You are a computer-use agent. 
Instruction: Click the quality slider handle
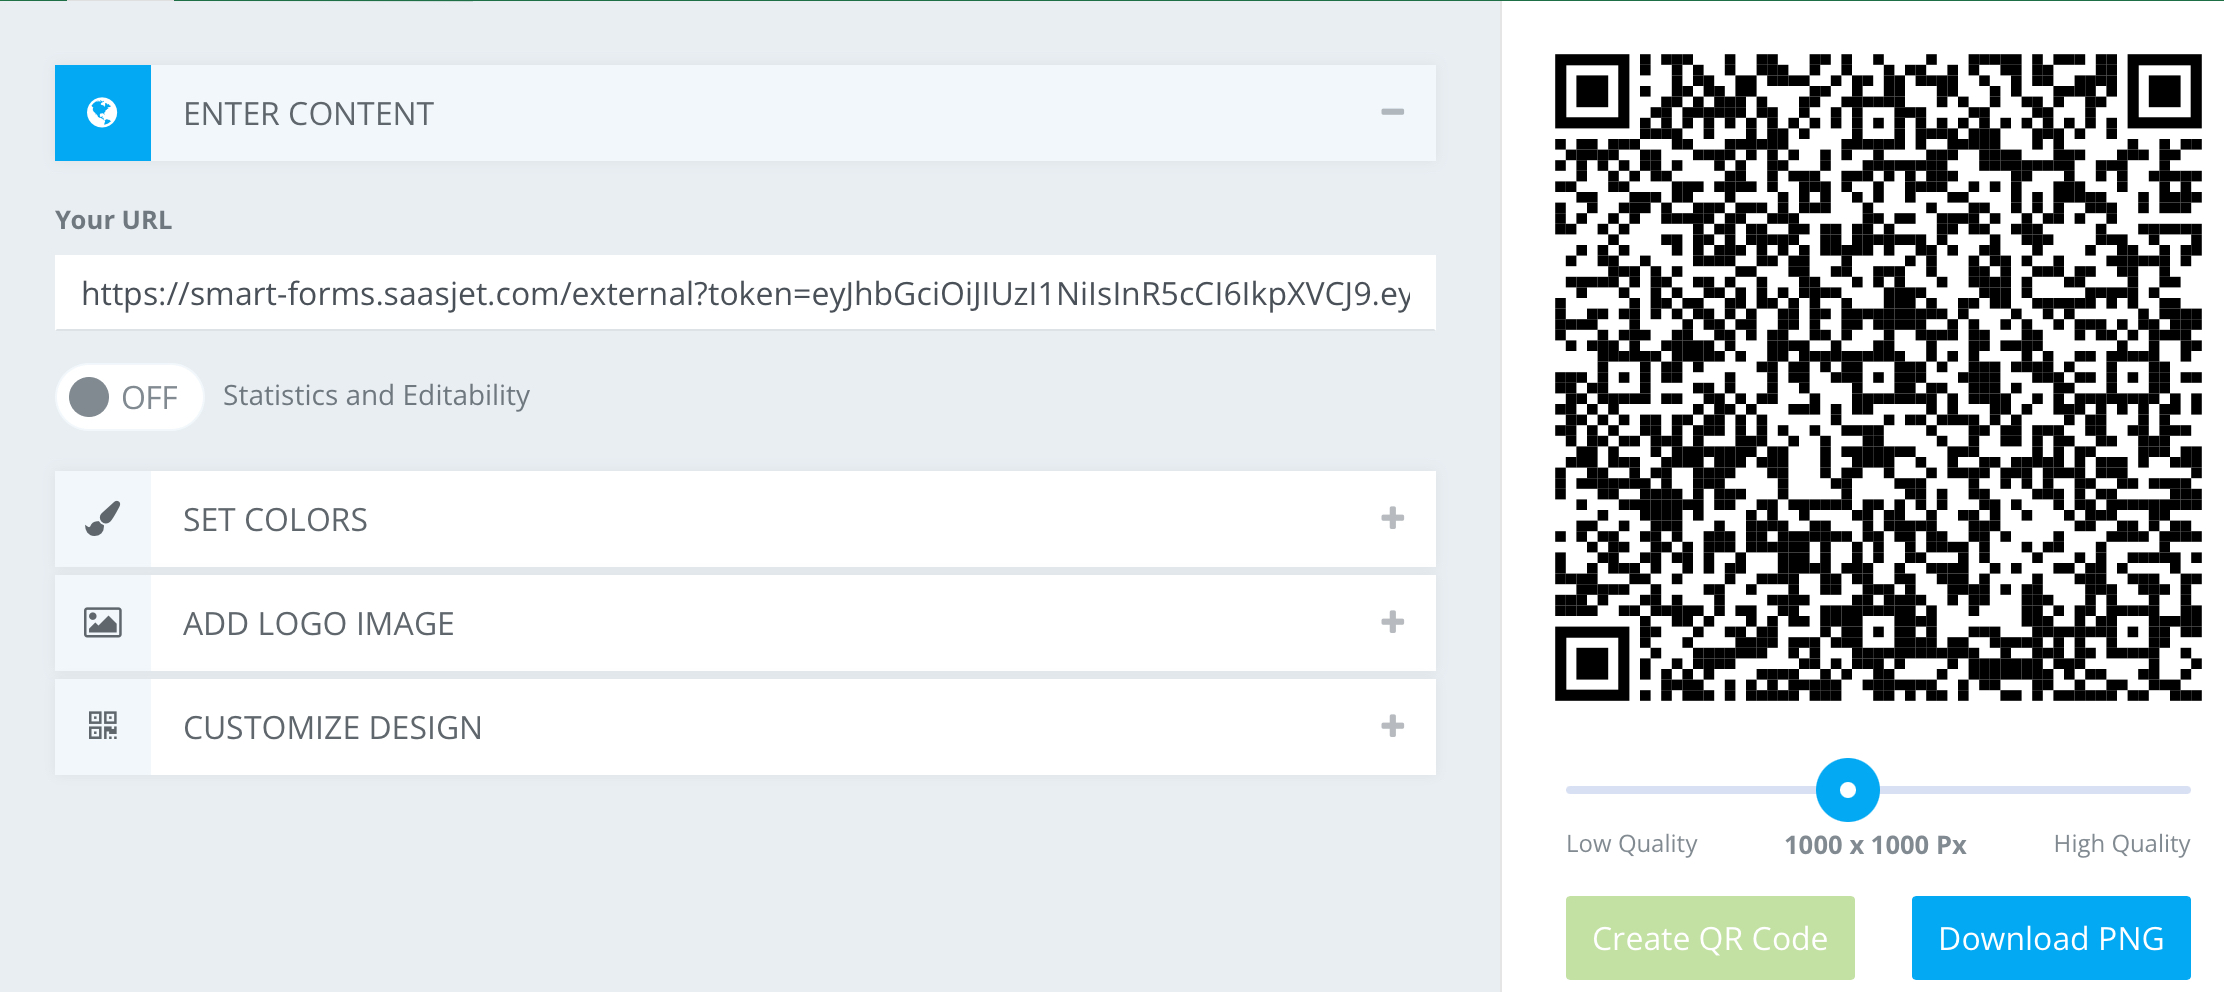point(1848,790)
